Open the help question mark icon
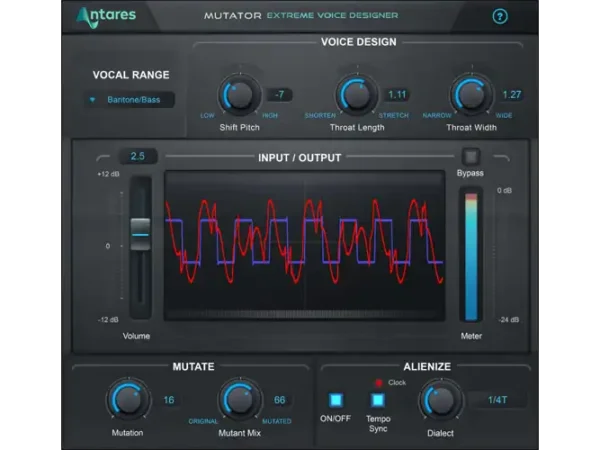The height and width of the screenshot is (450, 600). click(500, 16)
